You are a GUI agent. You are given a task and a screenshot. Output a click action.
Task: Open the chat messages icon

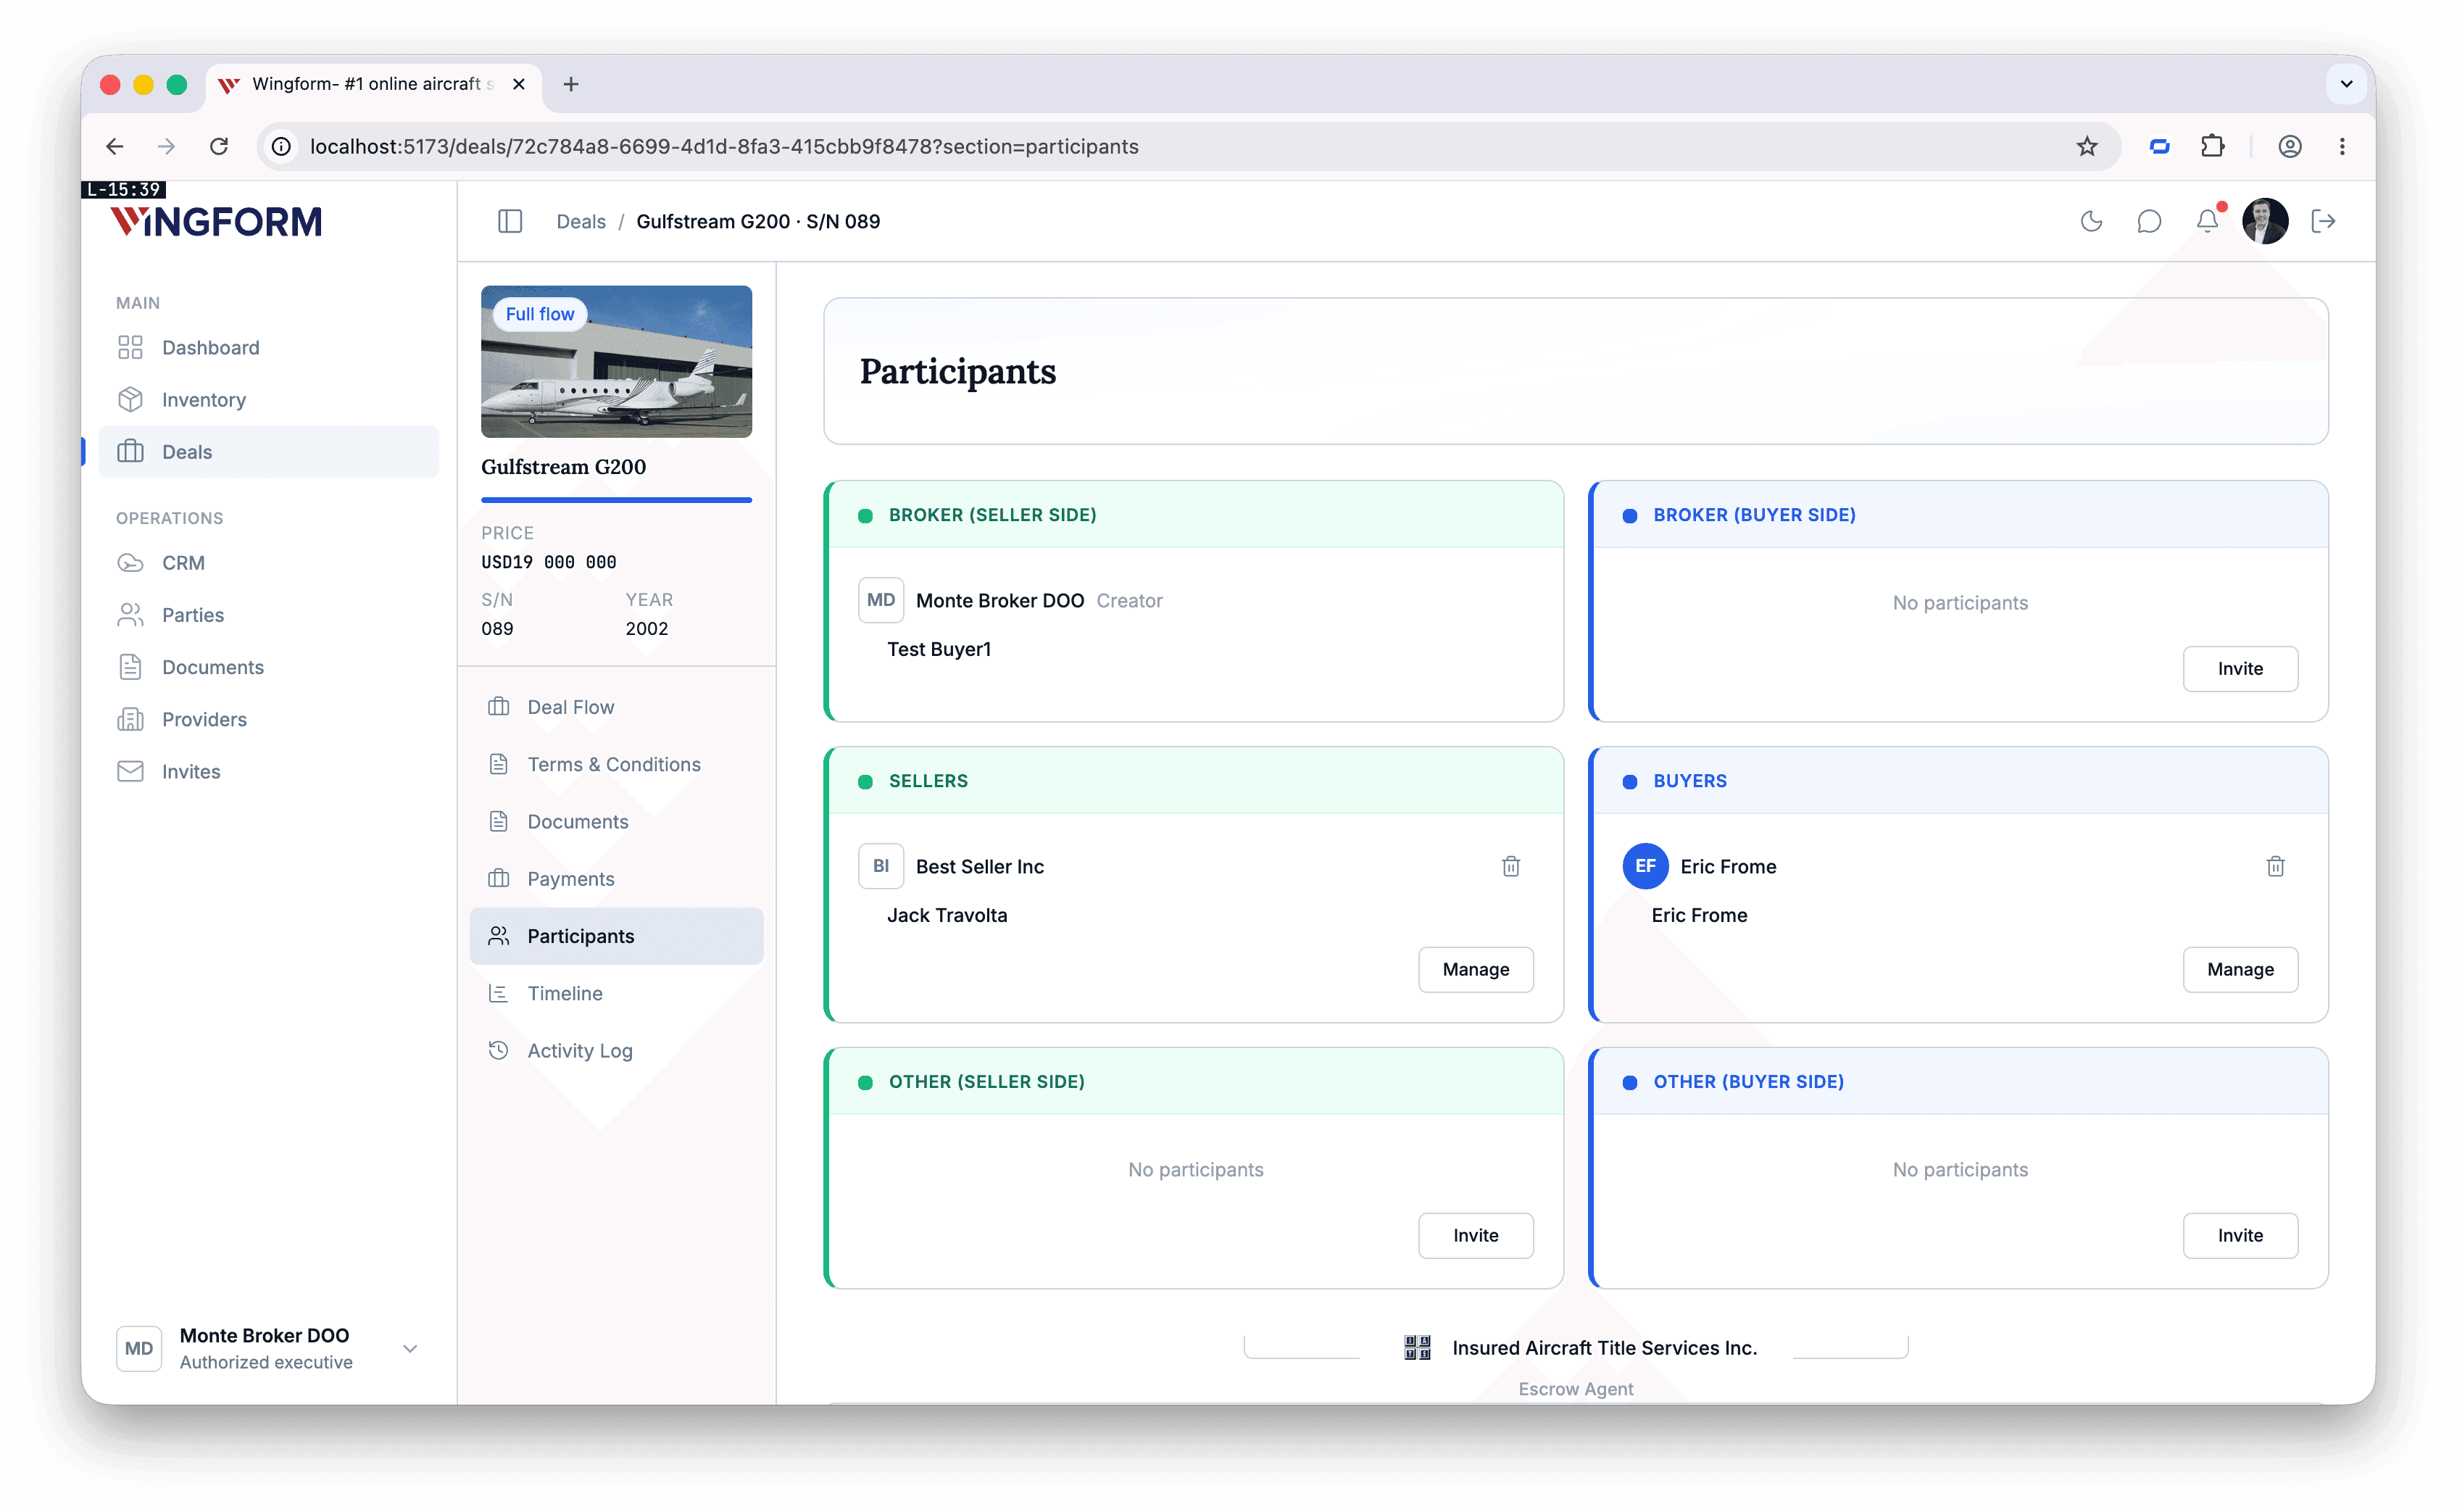pyautogui.click(x=2149, y=221)
